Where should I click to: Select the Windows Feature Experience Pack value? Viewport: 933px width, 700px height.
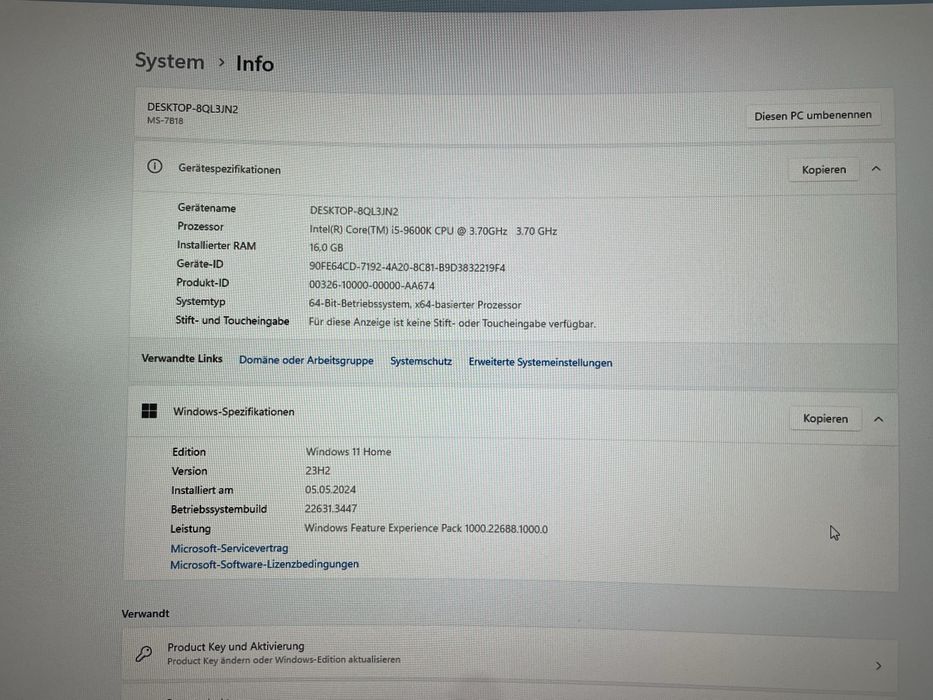[426, 528]
